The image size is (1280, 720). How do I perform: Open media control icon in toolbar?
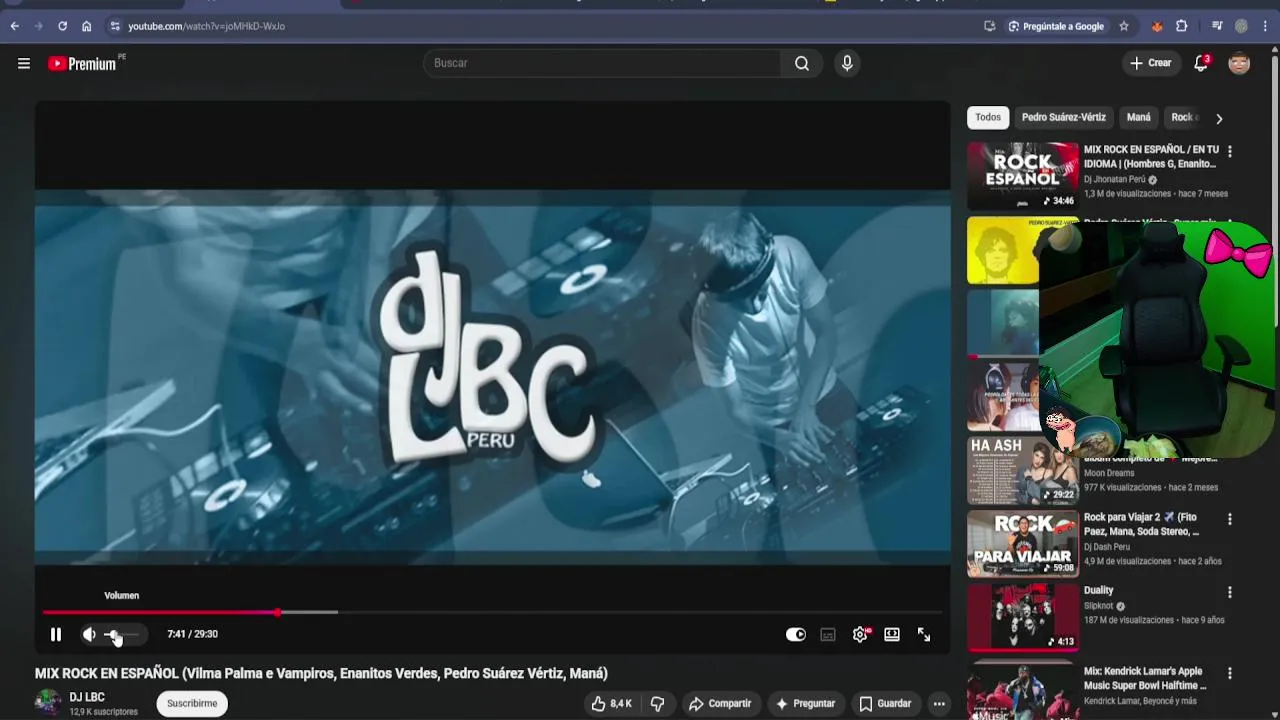(x=1217, y=26)
